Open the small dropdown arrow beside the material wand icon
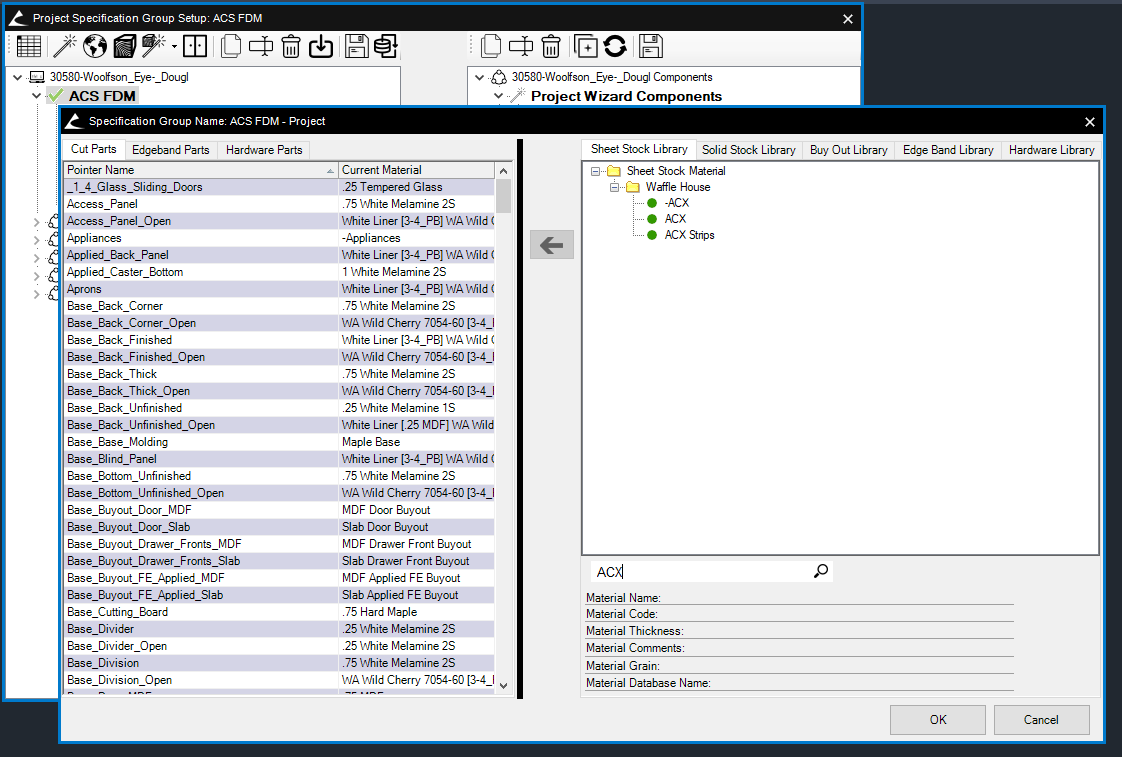Image resolution: width=1122 pixels, height=757 pixels. 174,47
